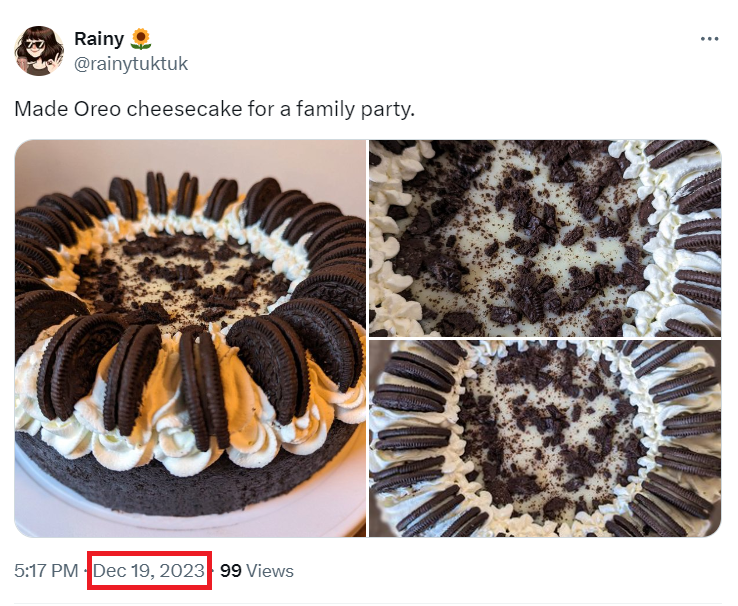Click the 99 view count number

pyautogui.click(x=230, y=571)
